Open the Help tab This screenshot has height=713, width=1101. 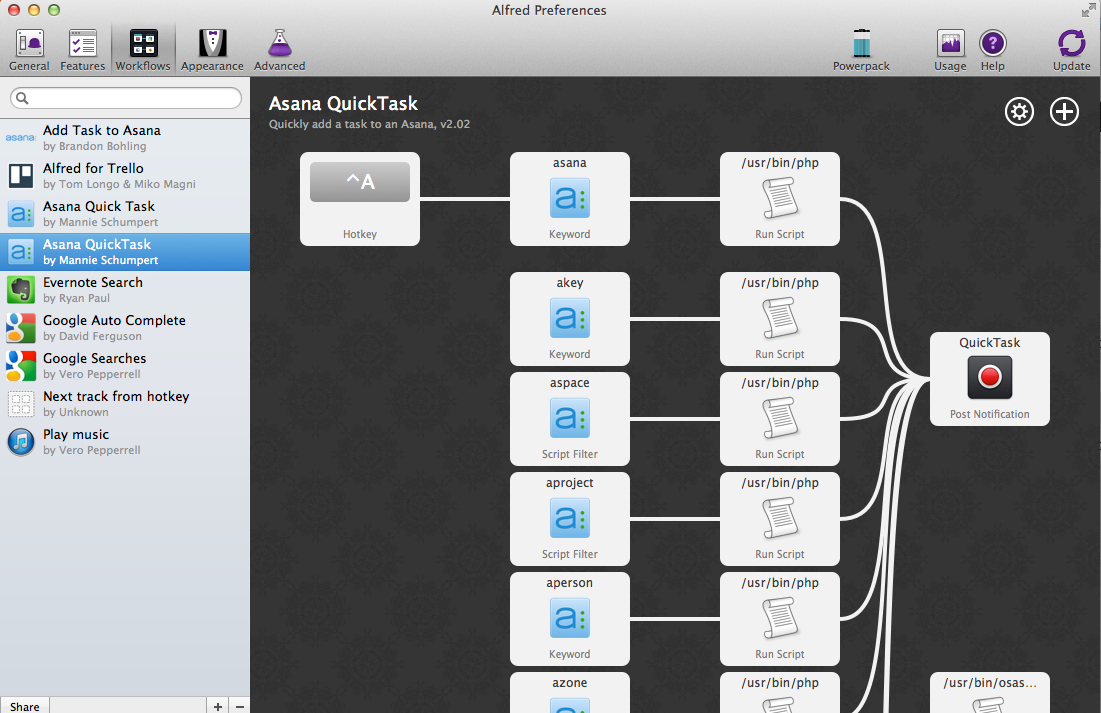coord(993,50)
